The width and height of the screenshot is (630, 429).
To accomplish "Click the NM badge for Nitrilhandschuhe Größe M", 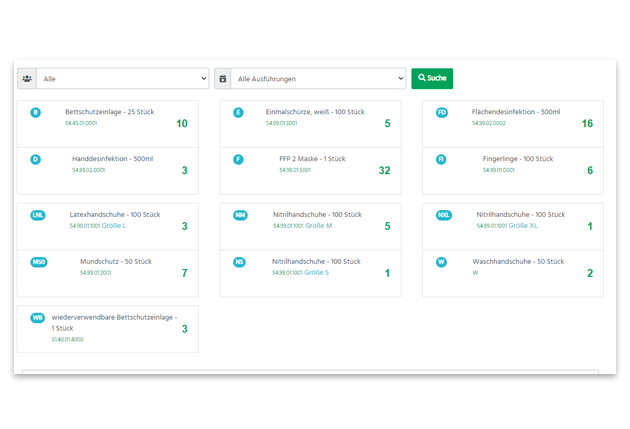I will pyautogui.click(x=240, y=215).
